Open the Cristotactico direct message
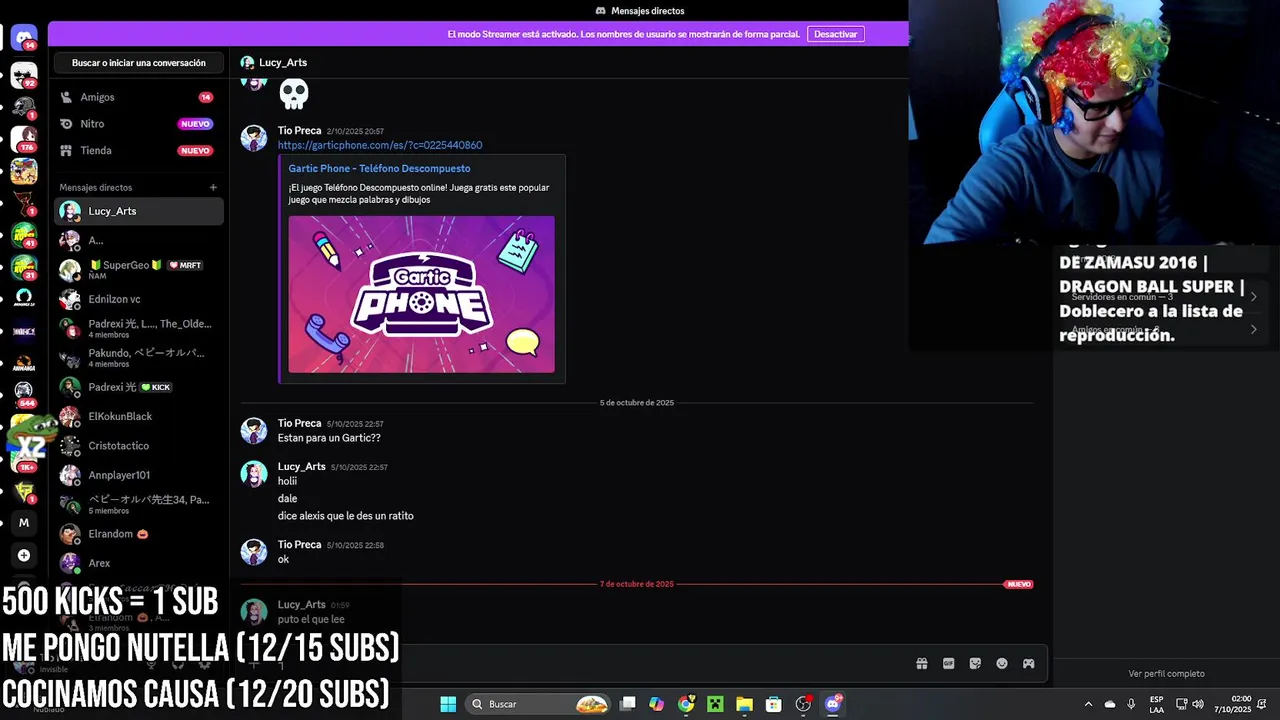 138,446
